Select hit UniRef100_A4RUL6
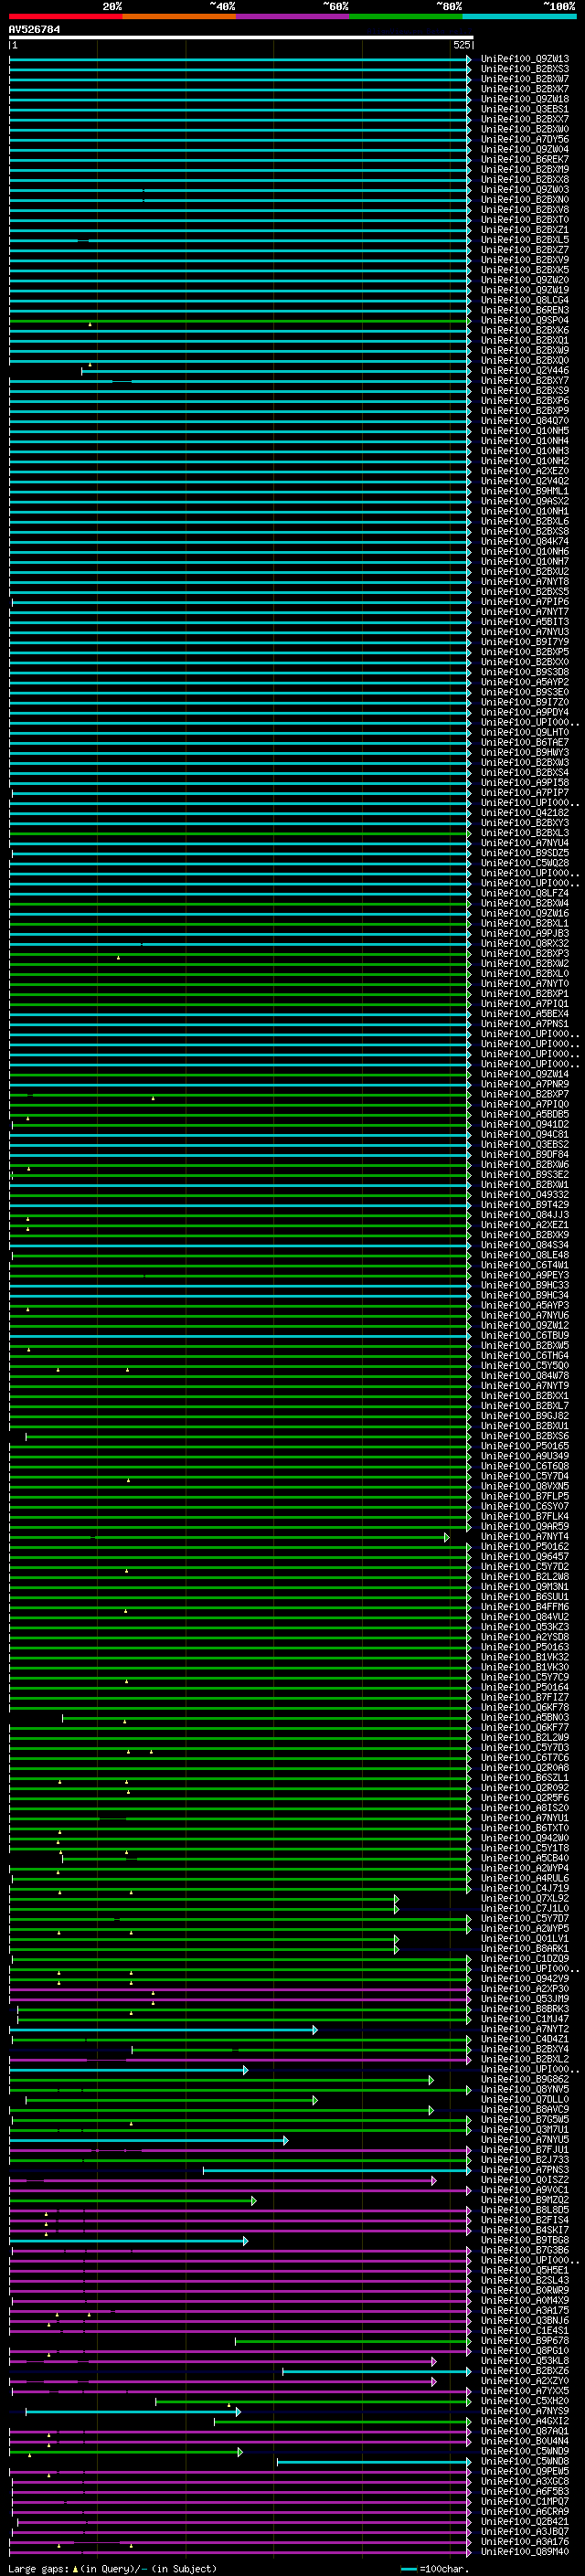This screenshot has width=585, height=2576. point(525,1878)
